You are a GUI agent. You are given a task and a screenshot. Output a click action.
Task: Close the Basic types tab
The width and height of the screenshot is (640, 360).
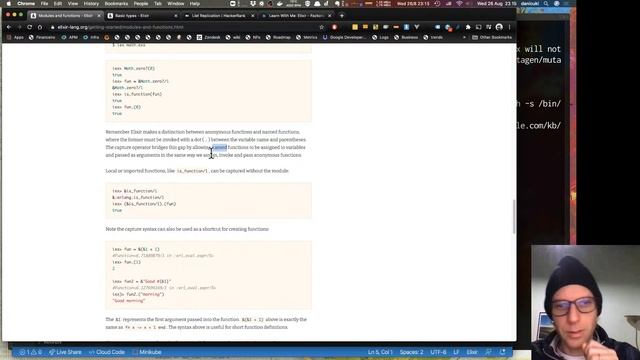point(176,16)
